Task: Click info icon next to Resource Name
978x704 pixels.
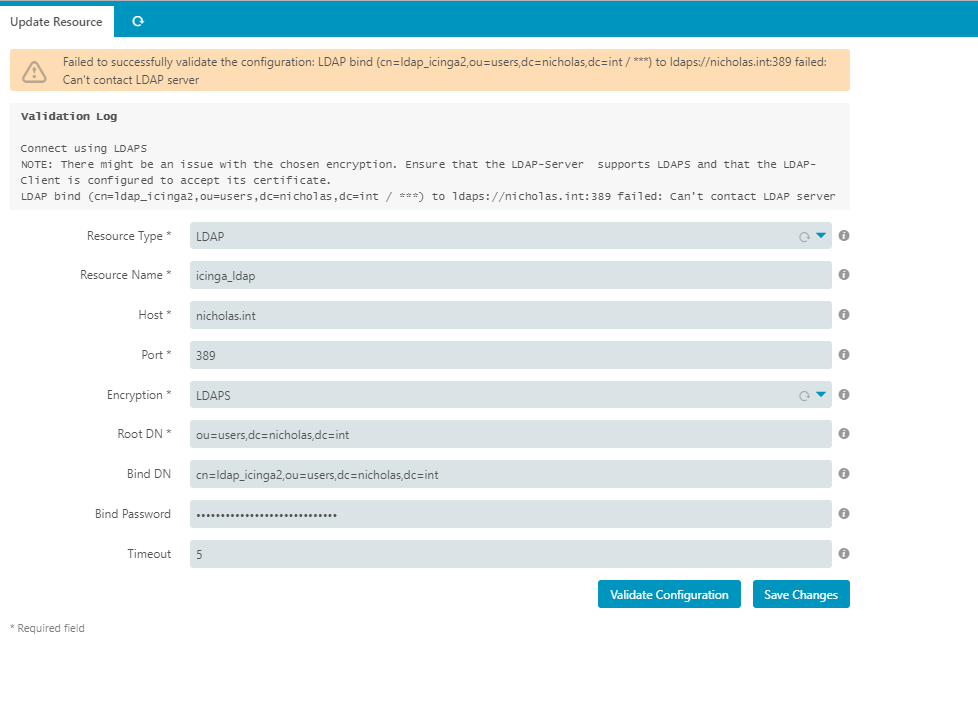Action: [x=844, y=275]
